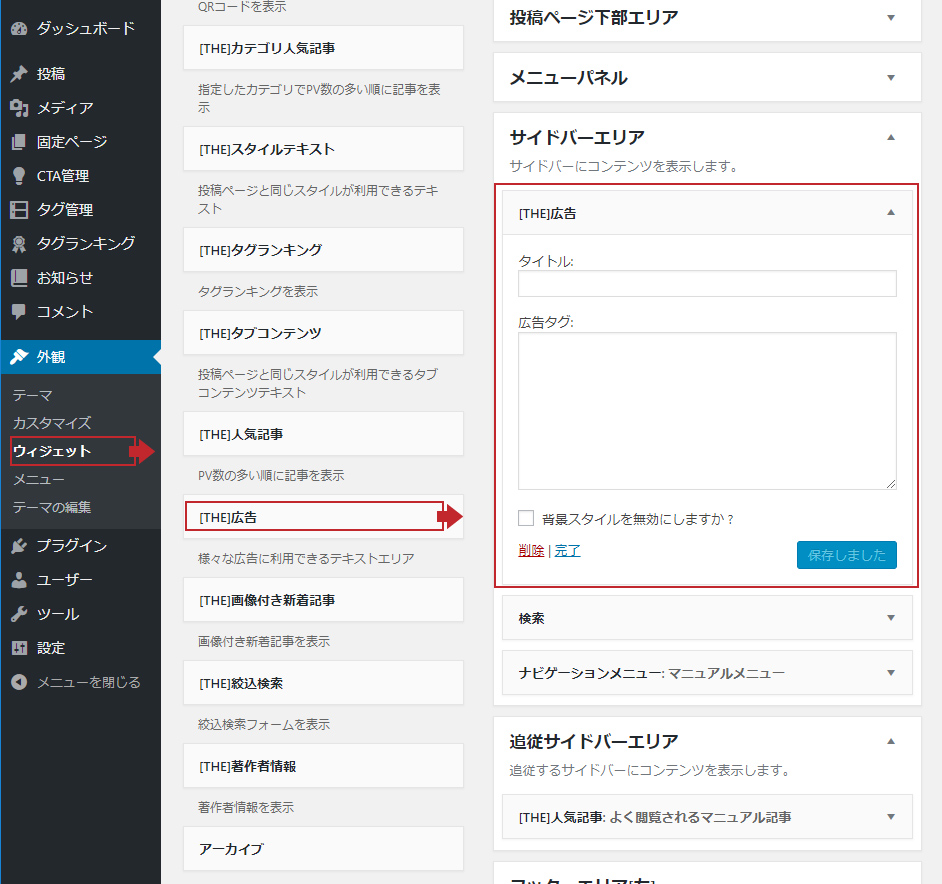The width and height of the screenshot is (942, 884).
Task: Expand the 検索 widget arrow
Action: pos(891,618)
